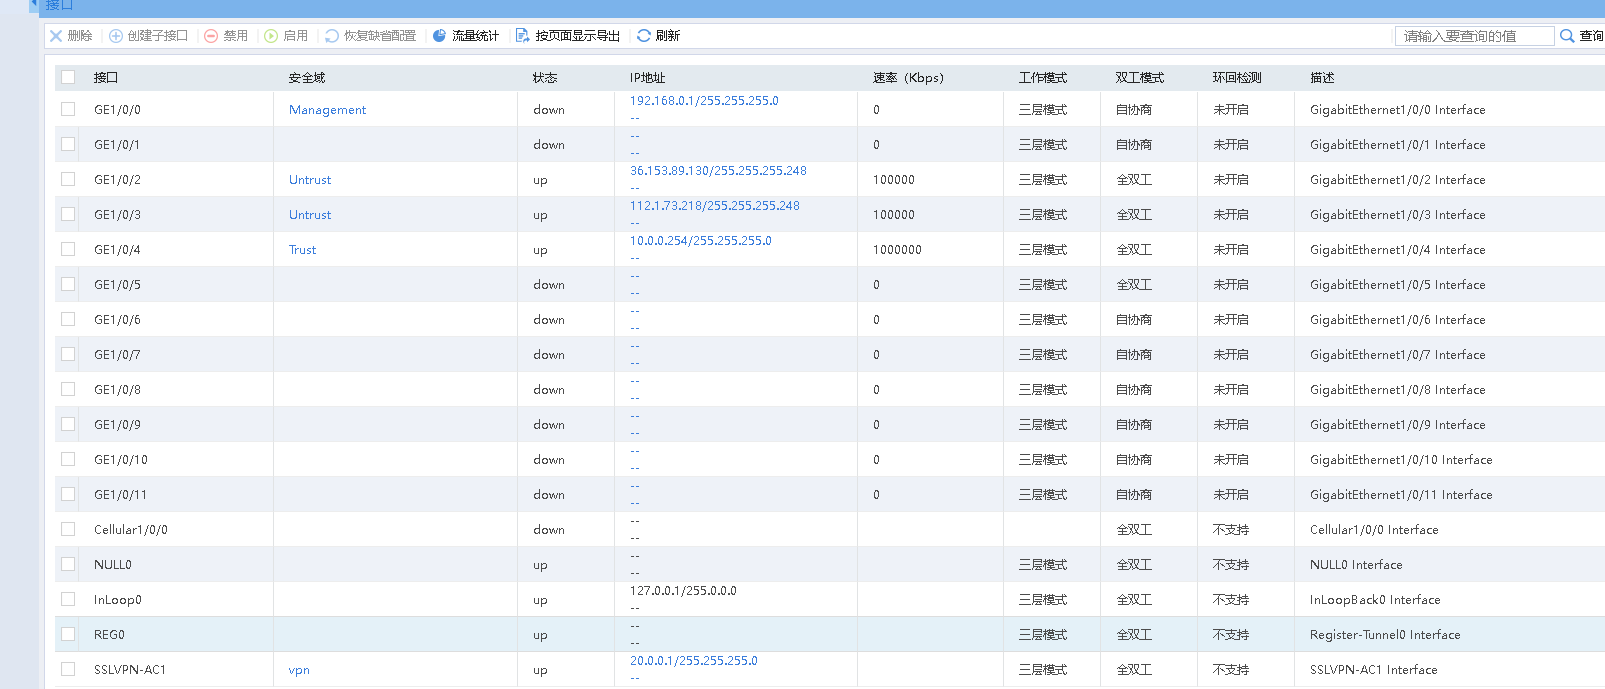Select the GE1/0/1 interface name
Viewport: 1605px width, 689px height.
[117, 145]
